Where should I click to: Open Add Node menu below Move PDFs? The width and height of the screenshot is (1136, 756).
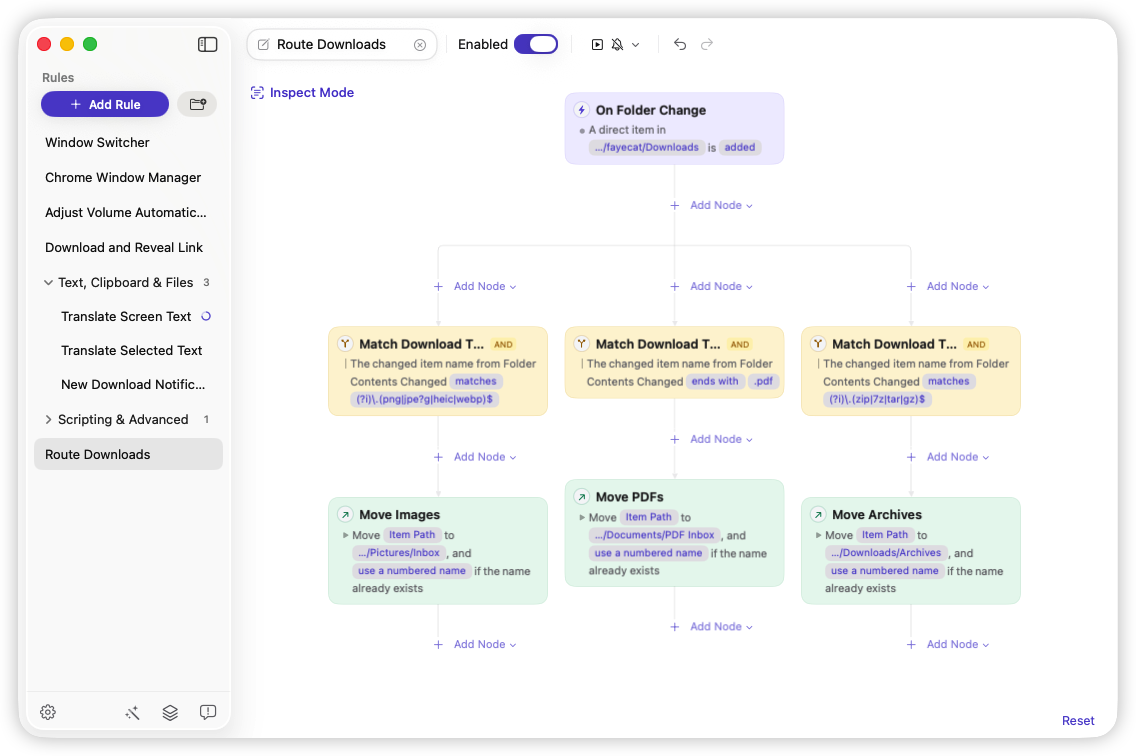coord(711,627)
